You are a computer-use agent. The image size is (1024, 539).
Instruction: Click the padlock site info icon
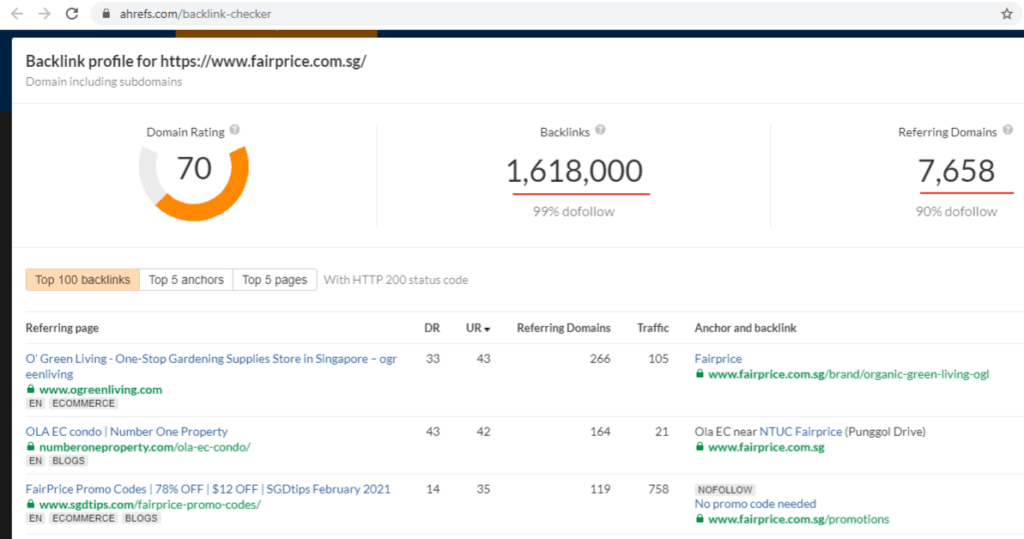pos(106,14)
